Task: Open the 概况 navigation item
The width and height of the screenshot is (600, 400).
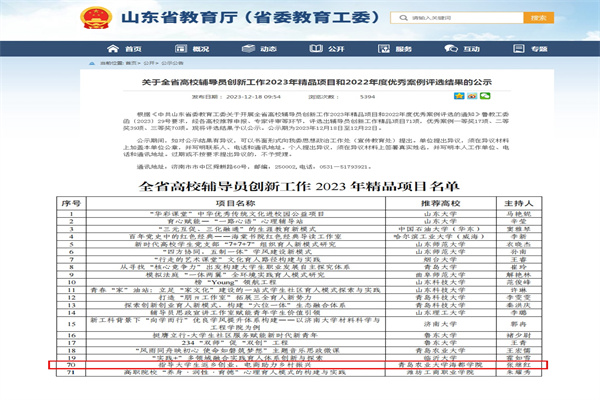Action: click(201, 49)
